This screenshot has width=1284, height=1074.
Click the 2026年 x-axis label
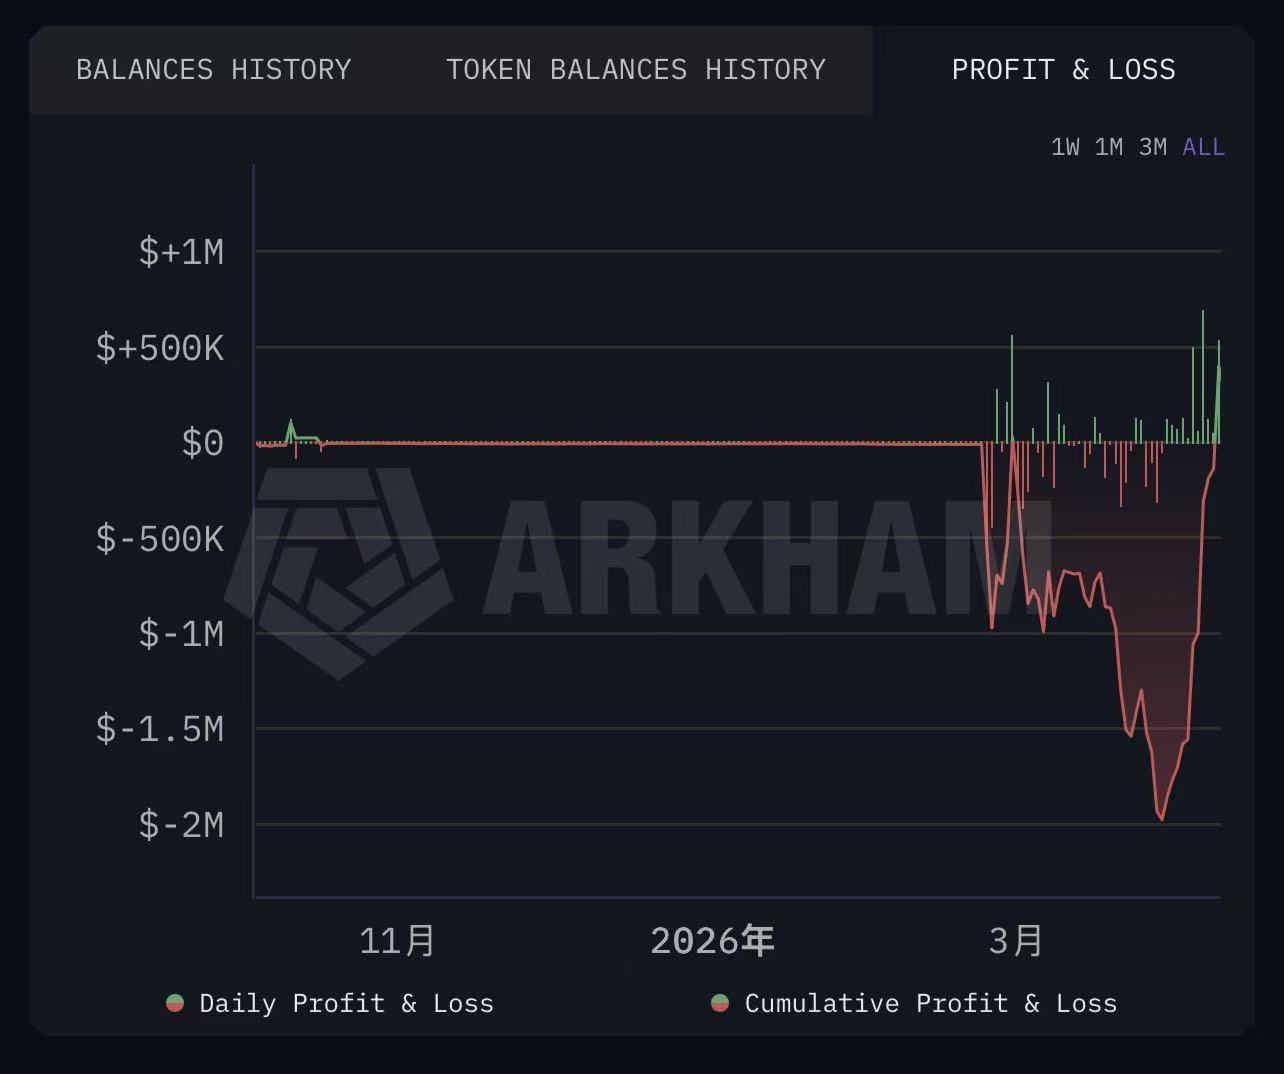click(x=712, y=941)
